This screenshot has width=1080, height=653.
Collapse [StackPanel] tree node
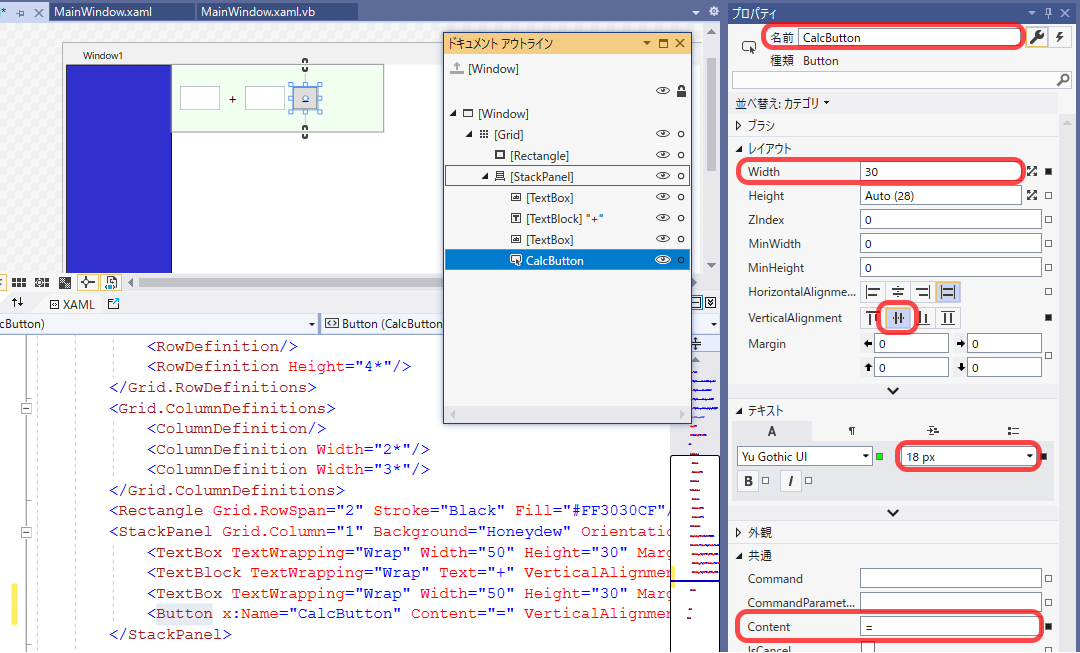tap(486, 176)
